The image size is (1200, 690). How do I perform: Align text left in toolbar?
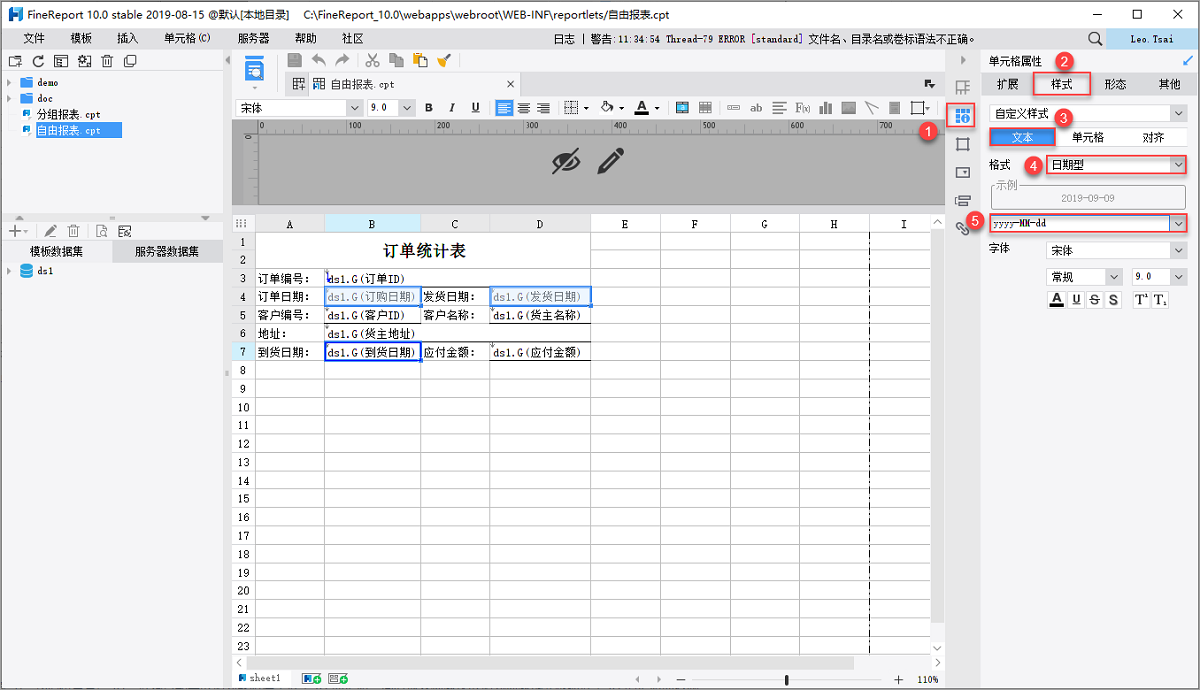tap(504, 108)
